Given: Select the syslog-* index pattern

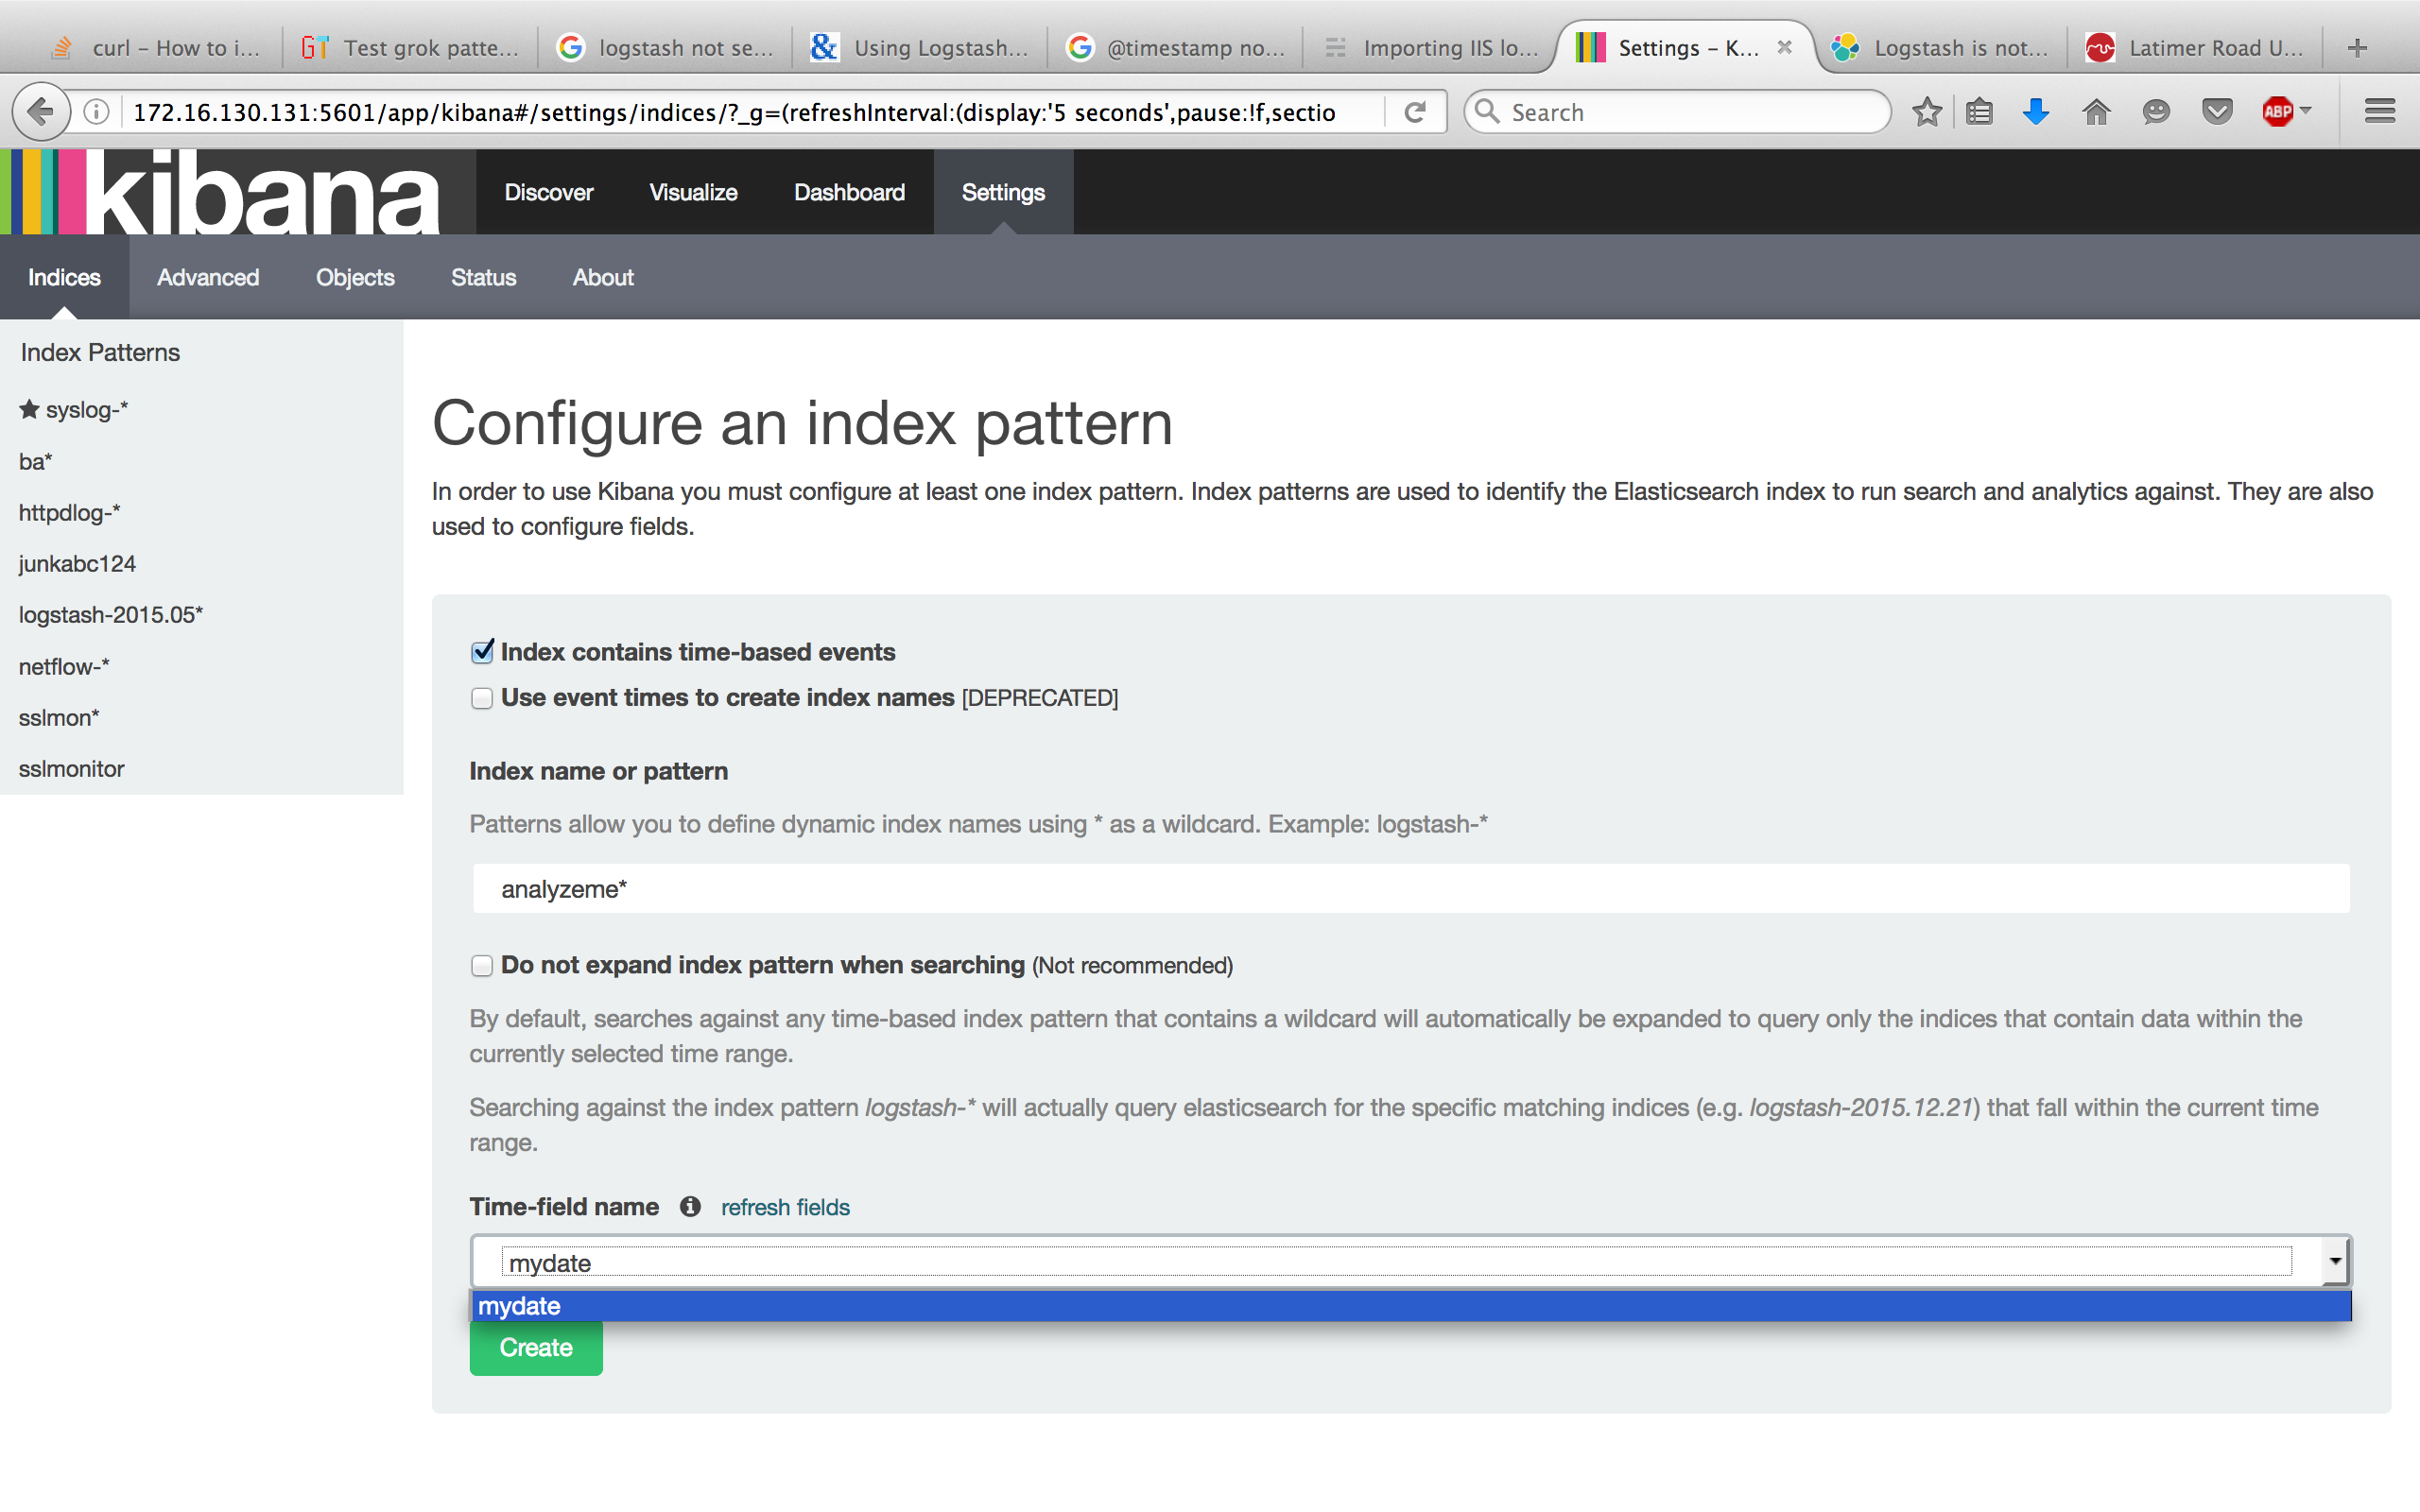Looking at the screenshot, I should [x=86, y=410].
